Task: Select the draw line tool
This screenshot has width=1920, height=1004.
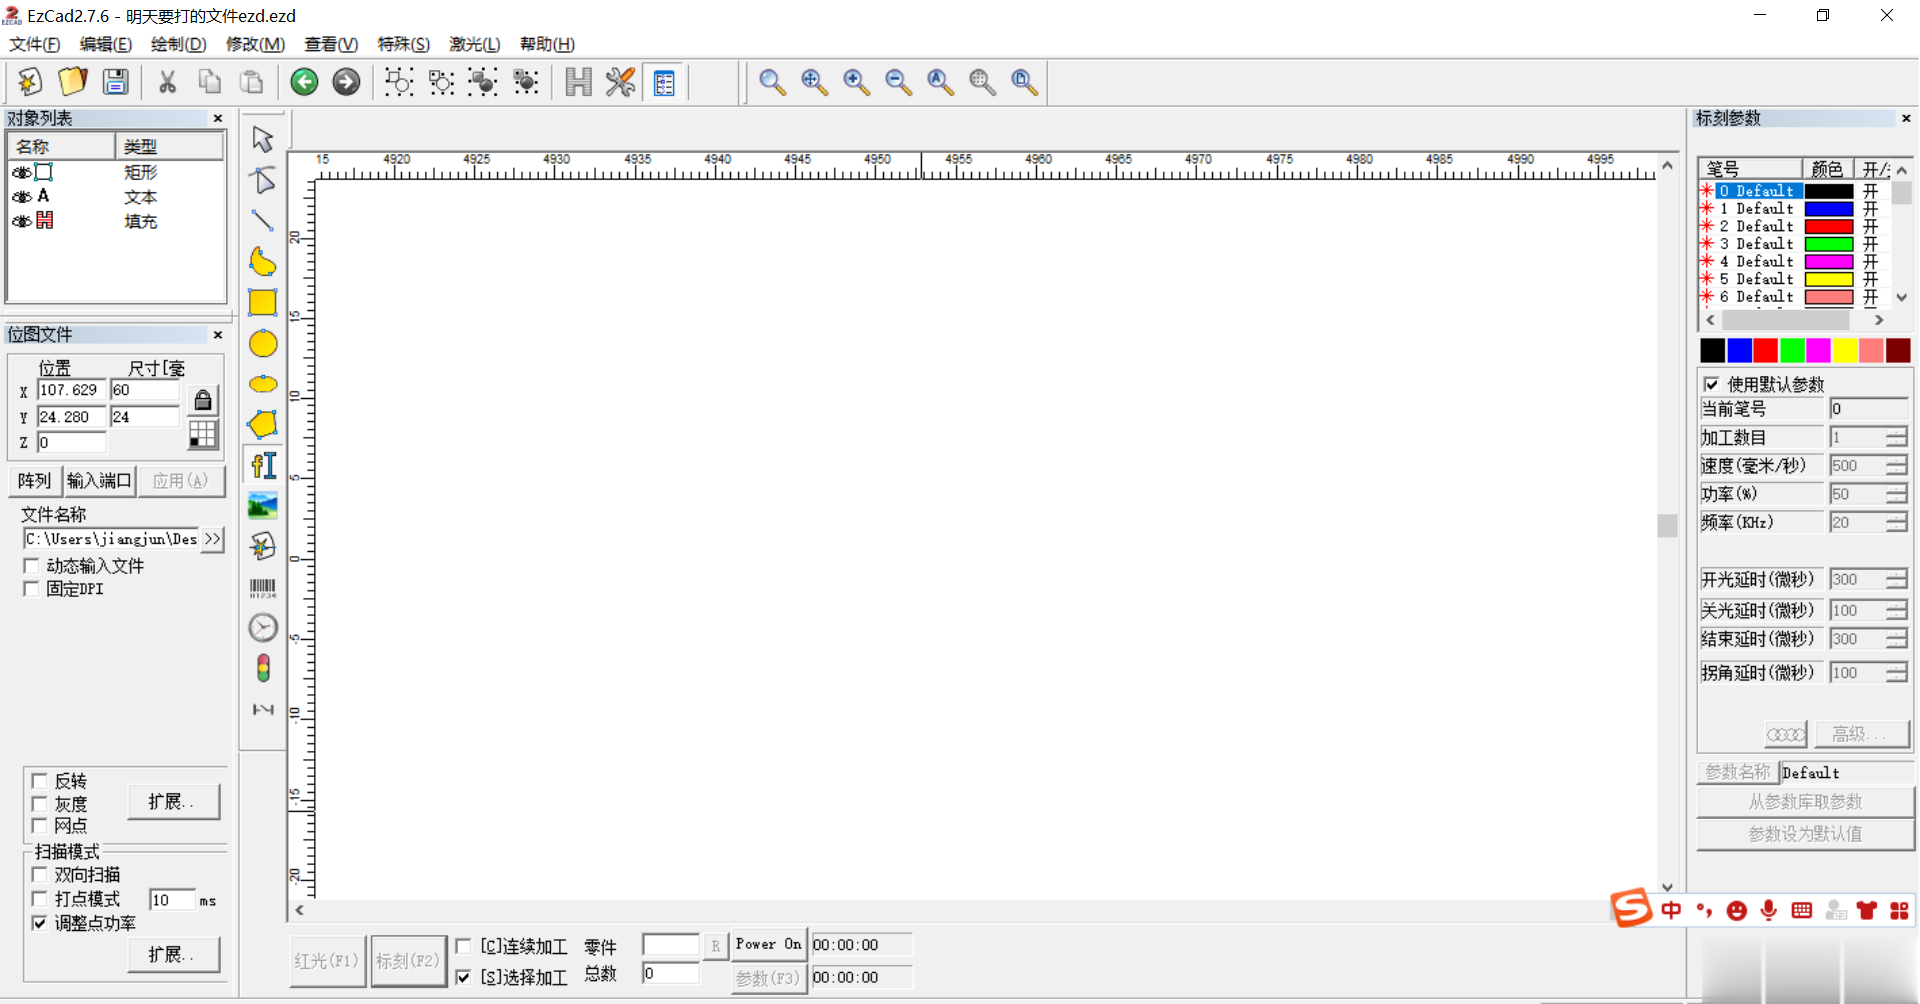Action: click(263, 220)
